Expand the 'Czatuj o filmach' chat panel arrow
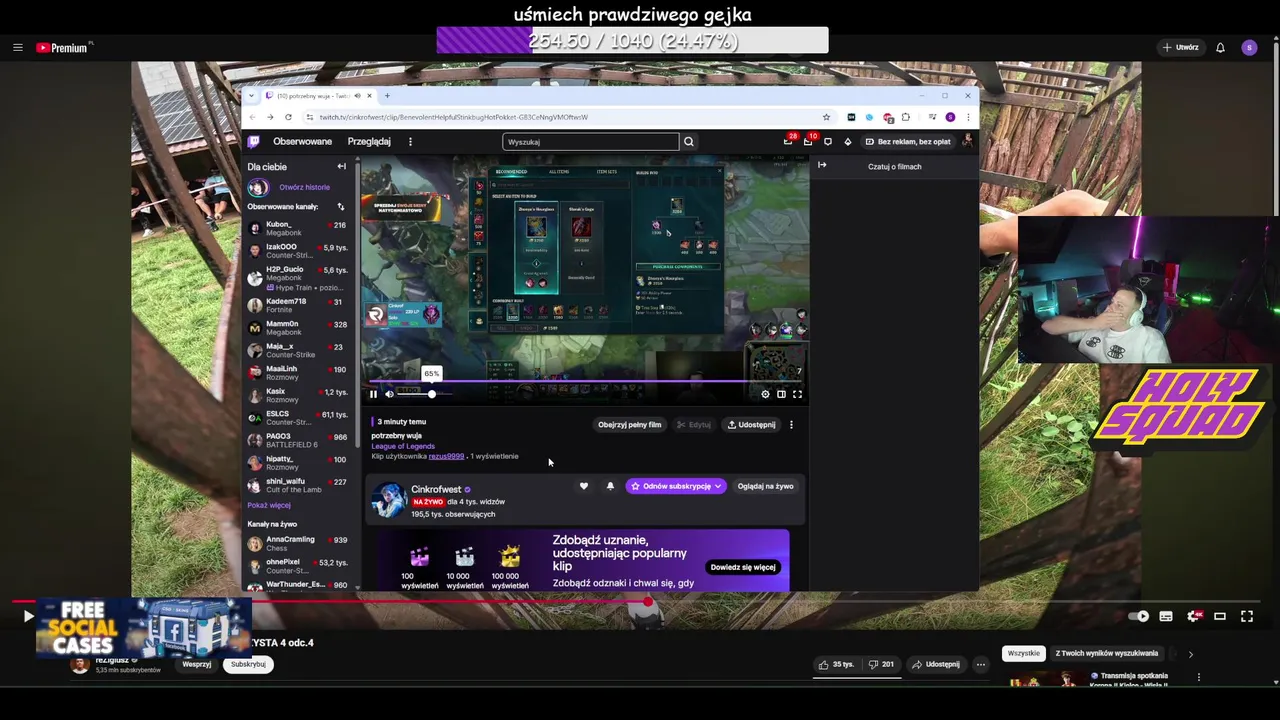1280x720 pixels. pos(822,165)
